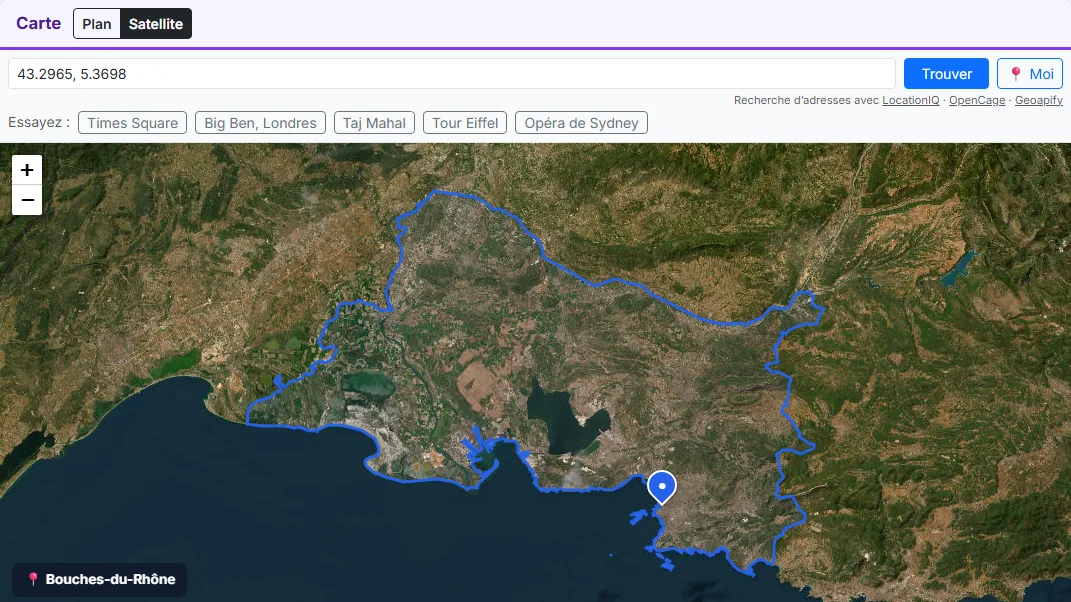Try the Big Ben, Londres suggestion
This screenshot has width=1071, height=602.
(x=260, y=123)
